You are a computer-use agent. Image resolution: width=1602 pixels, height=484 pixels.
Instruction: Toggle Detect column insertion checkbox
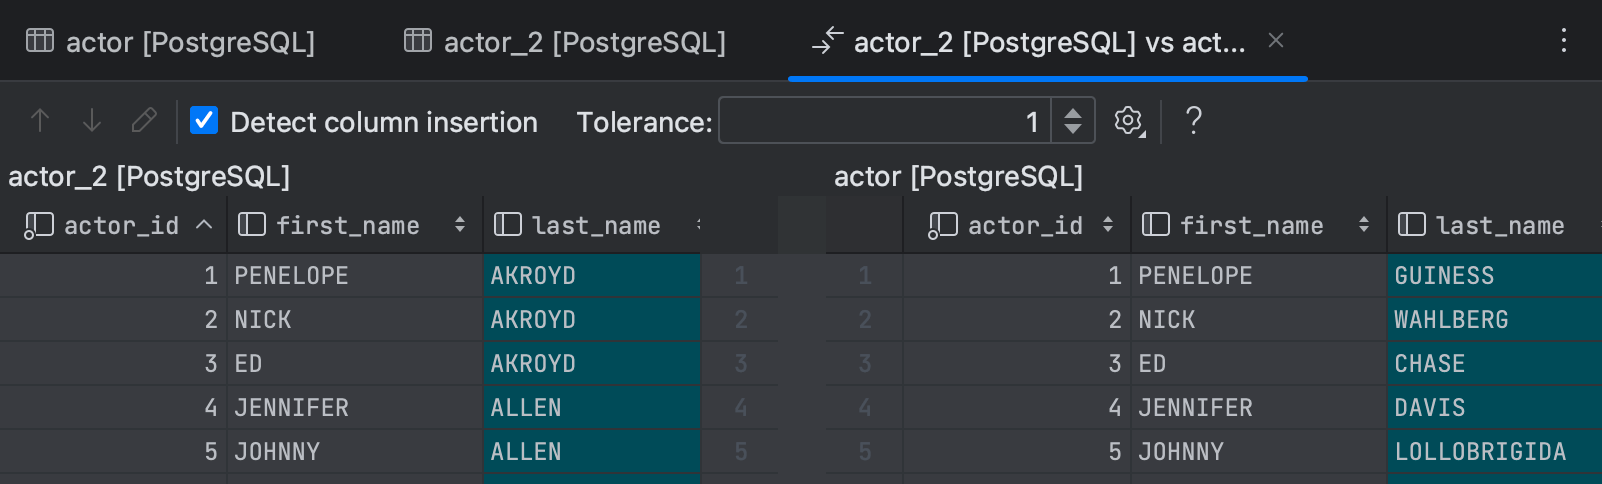point(204,121)
